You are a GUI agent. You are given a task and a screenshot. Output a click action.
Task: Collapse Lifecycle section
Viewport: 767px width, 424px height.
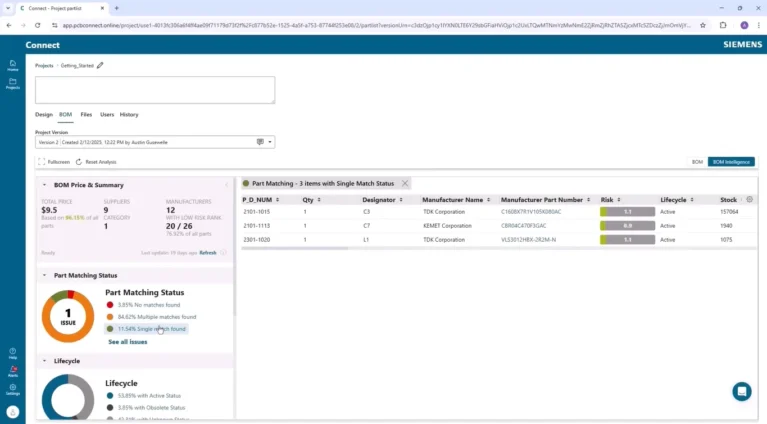click(x=44, y=361)
